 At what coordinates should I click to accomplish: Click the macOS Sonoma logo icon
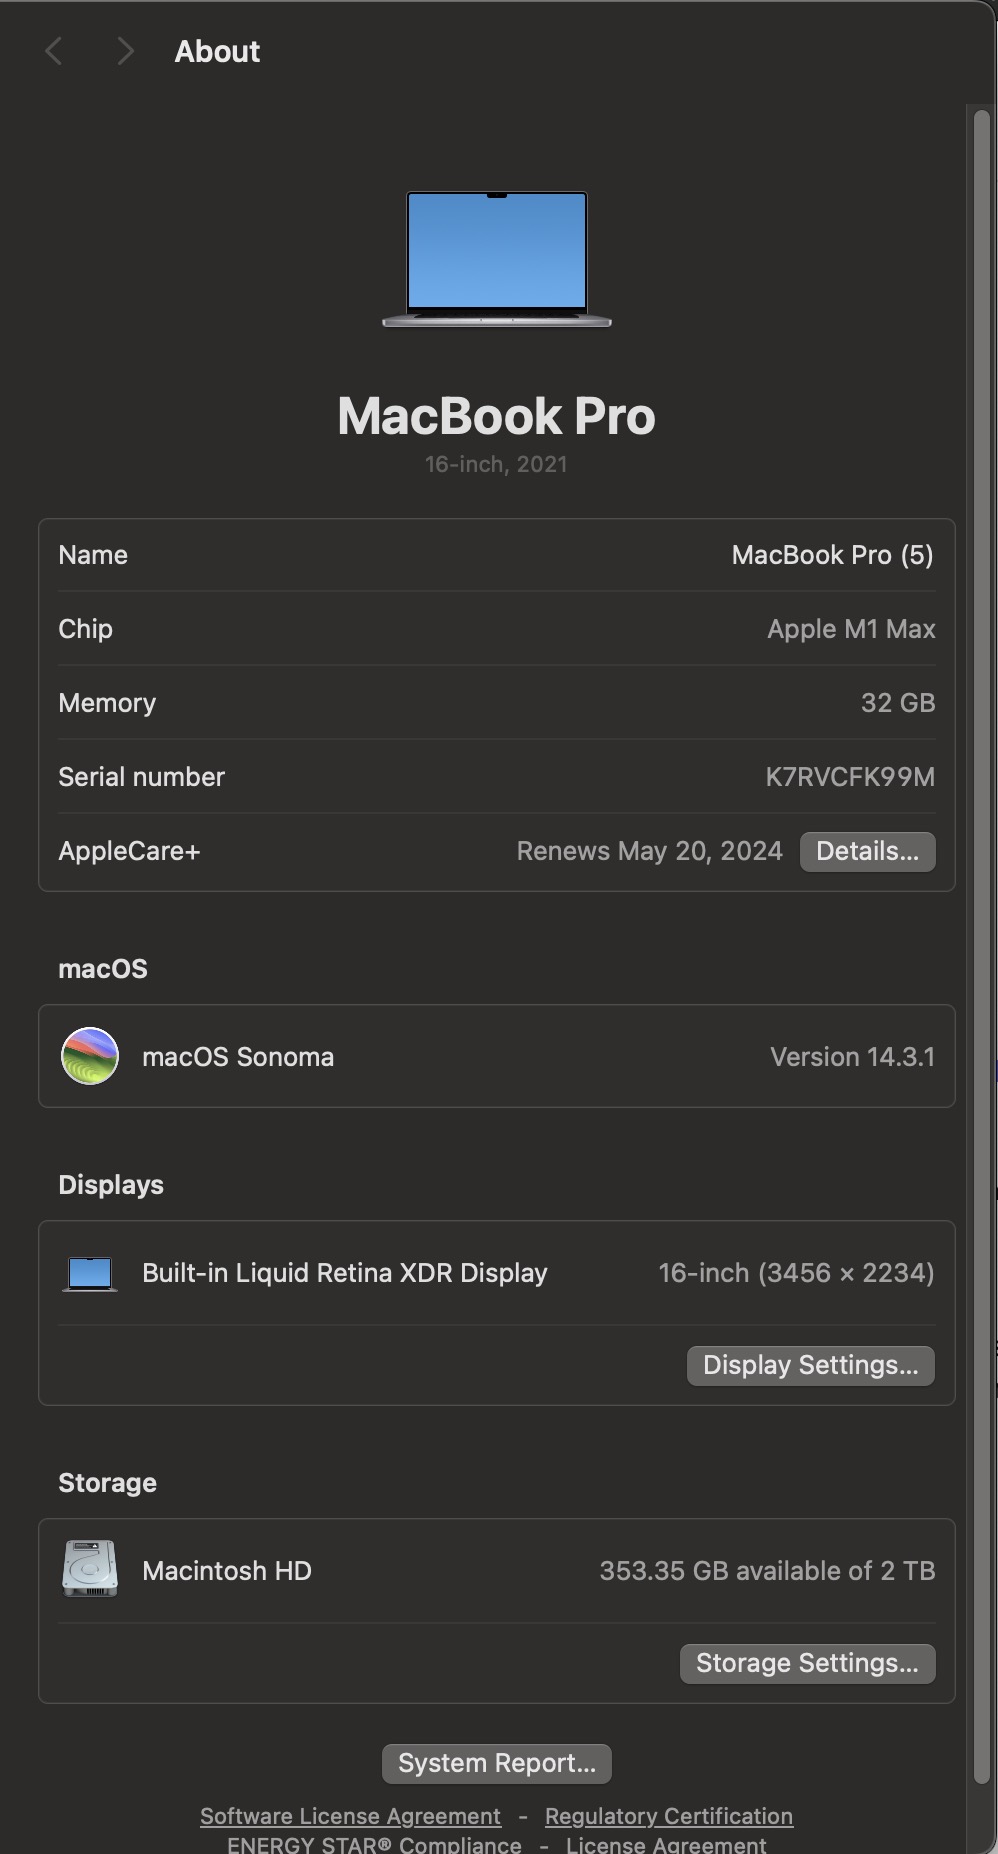90,1056
